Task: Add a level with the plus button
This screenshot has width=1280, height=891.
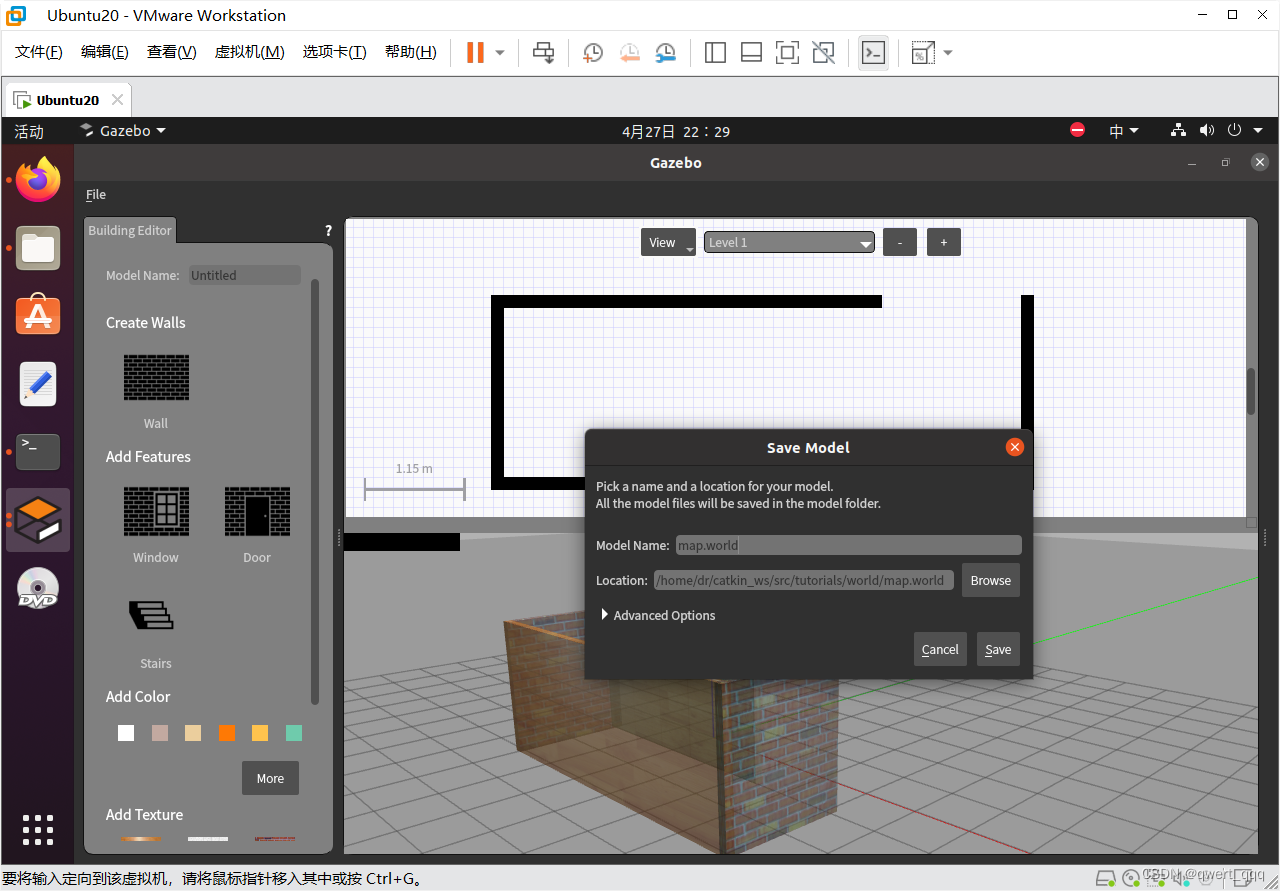Action: [x=944, y=242]
